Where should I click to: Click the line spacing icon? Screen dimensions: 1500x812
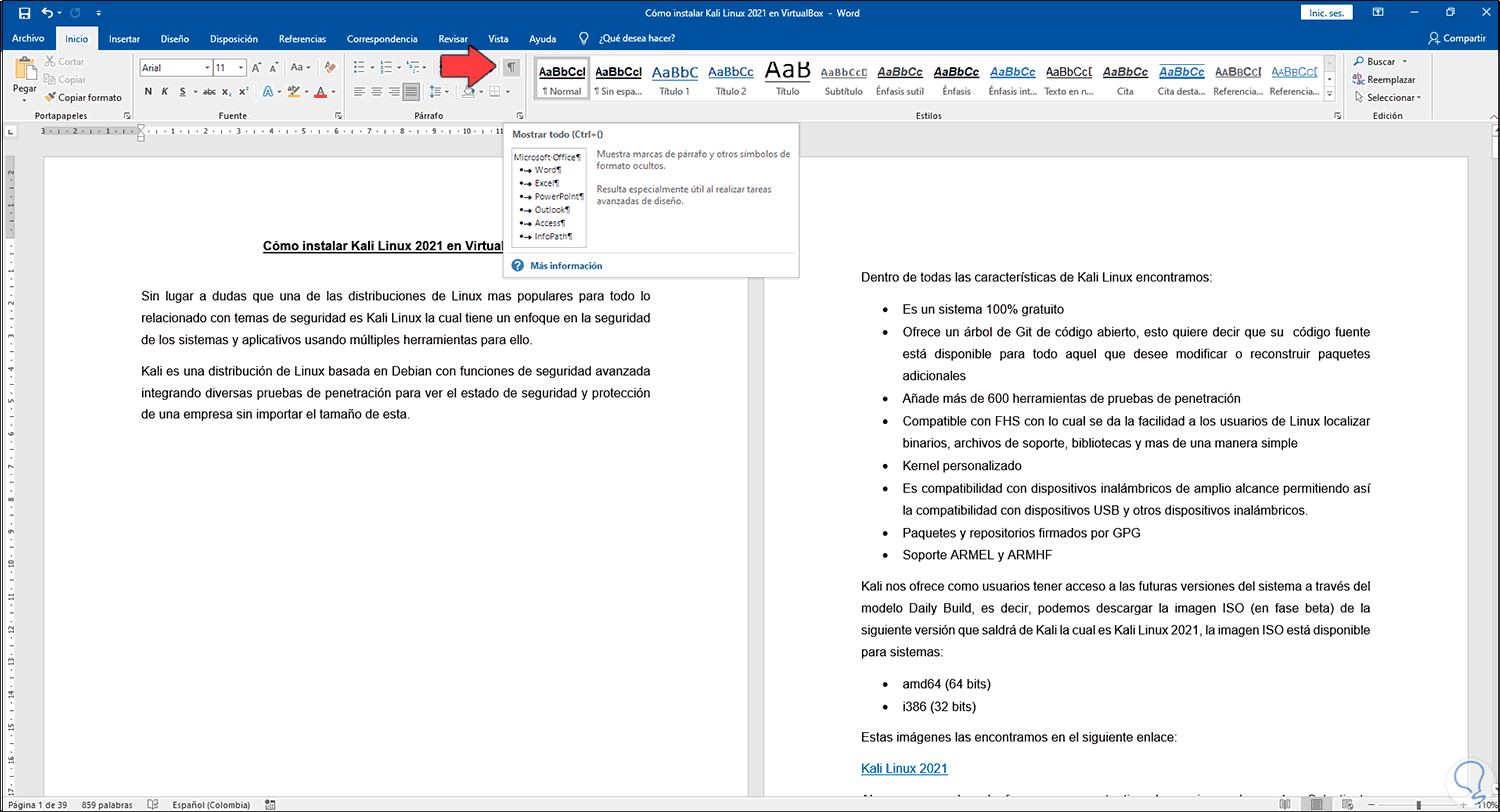[435, 92]
